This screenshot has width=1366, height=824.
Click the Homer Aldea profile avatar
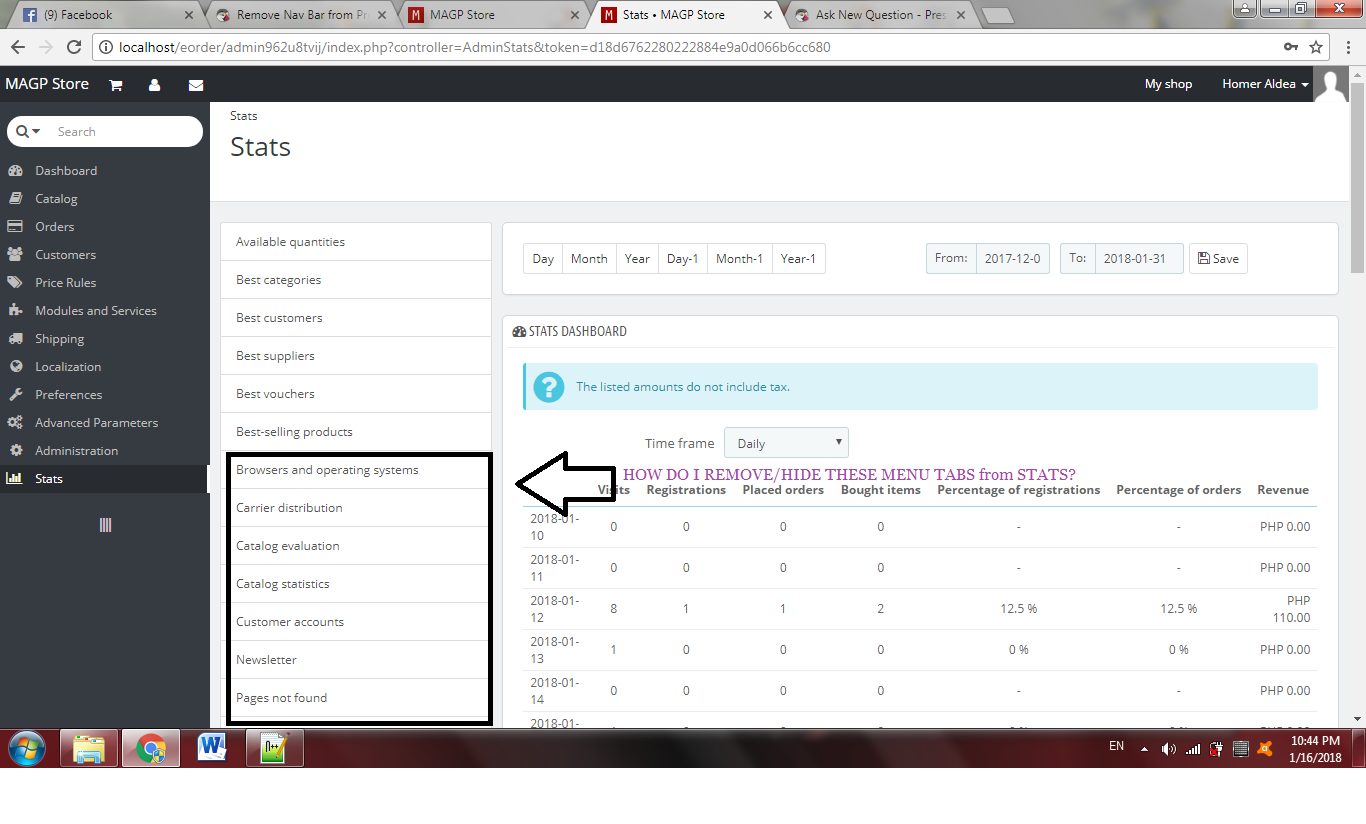click(1331, 85)
